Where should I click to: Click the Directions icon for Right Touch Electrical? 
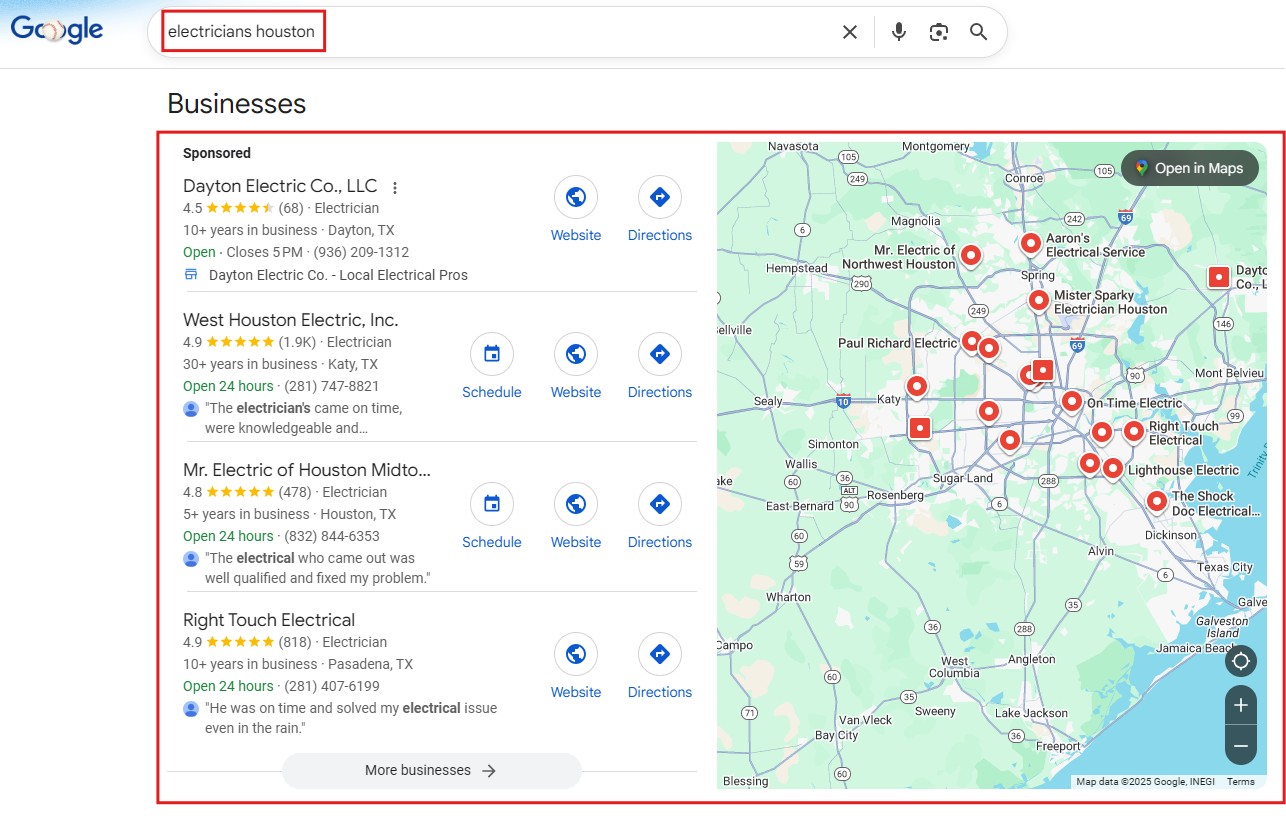659,653
